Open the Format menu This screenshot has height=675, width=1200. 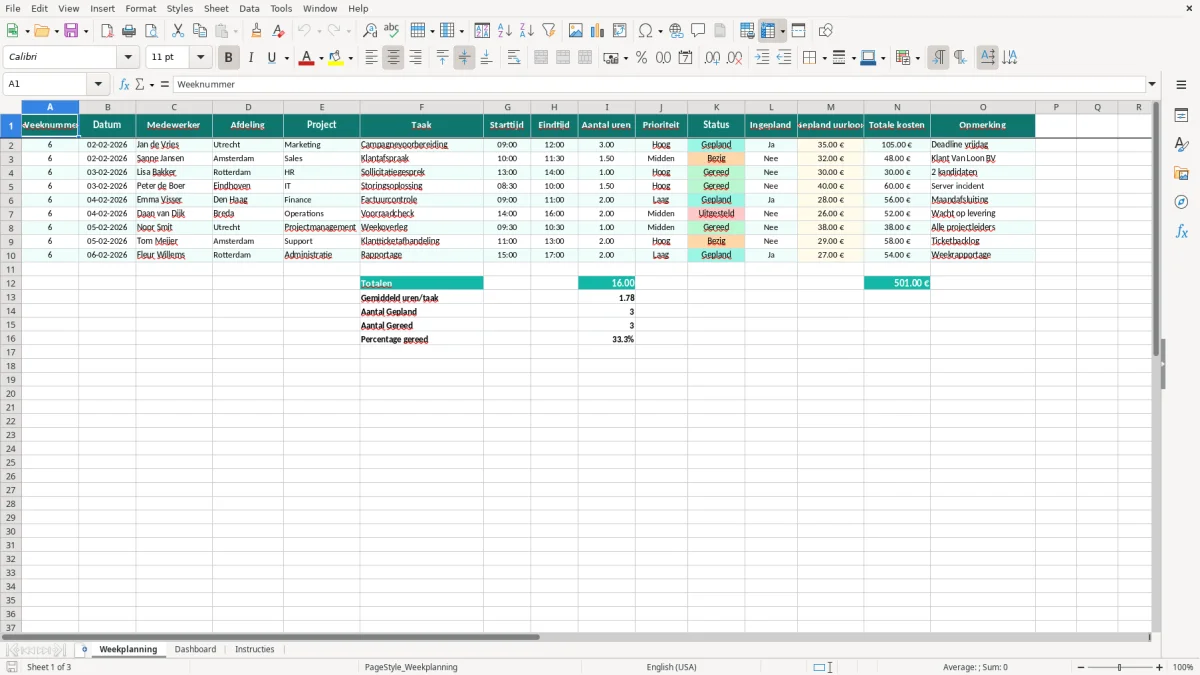pos(141,8)
